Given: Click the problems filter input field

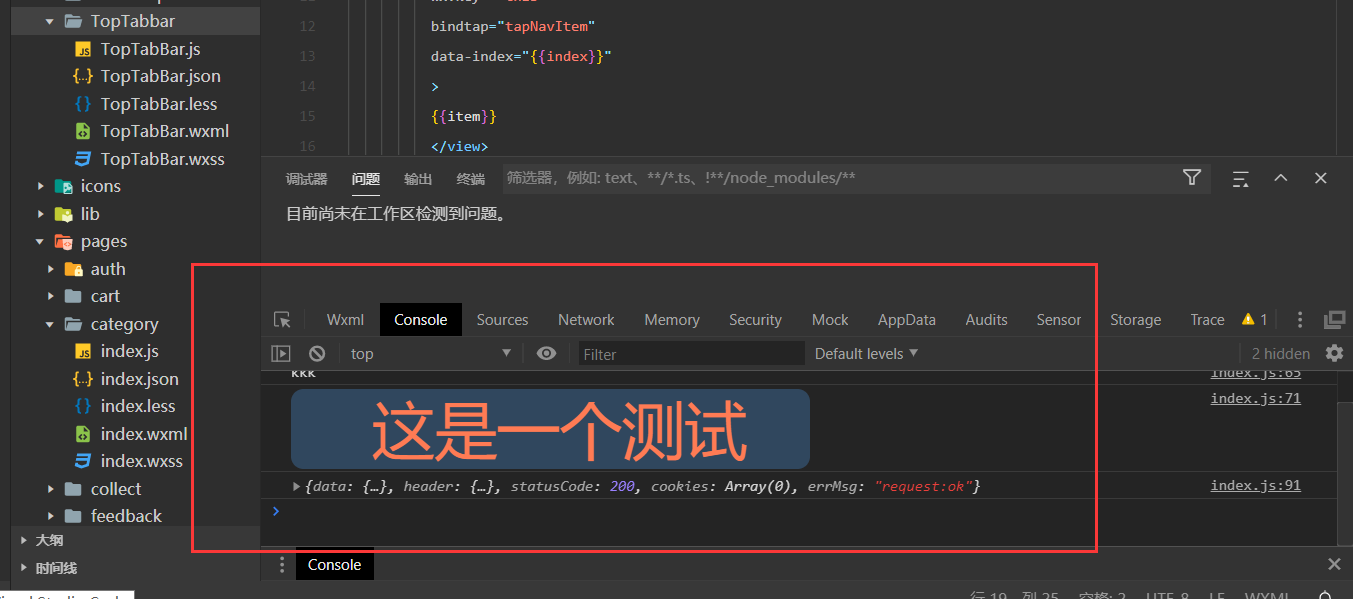Looking at the screenshot, I should click(840, 178).
